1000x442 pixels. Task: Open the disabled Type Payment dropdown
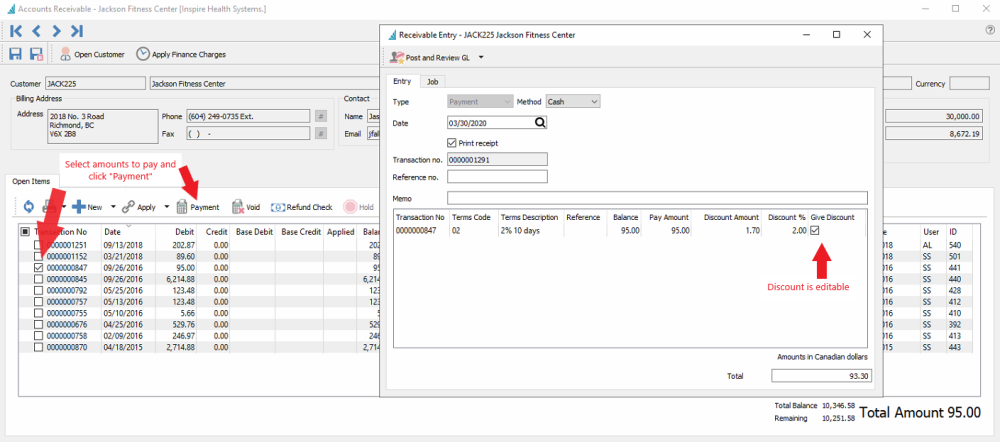480,101
